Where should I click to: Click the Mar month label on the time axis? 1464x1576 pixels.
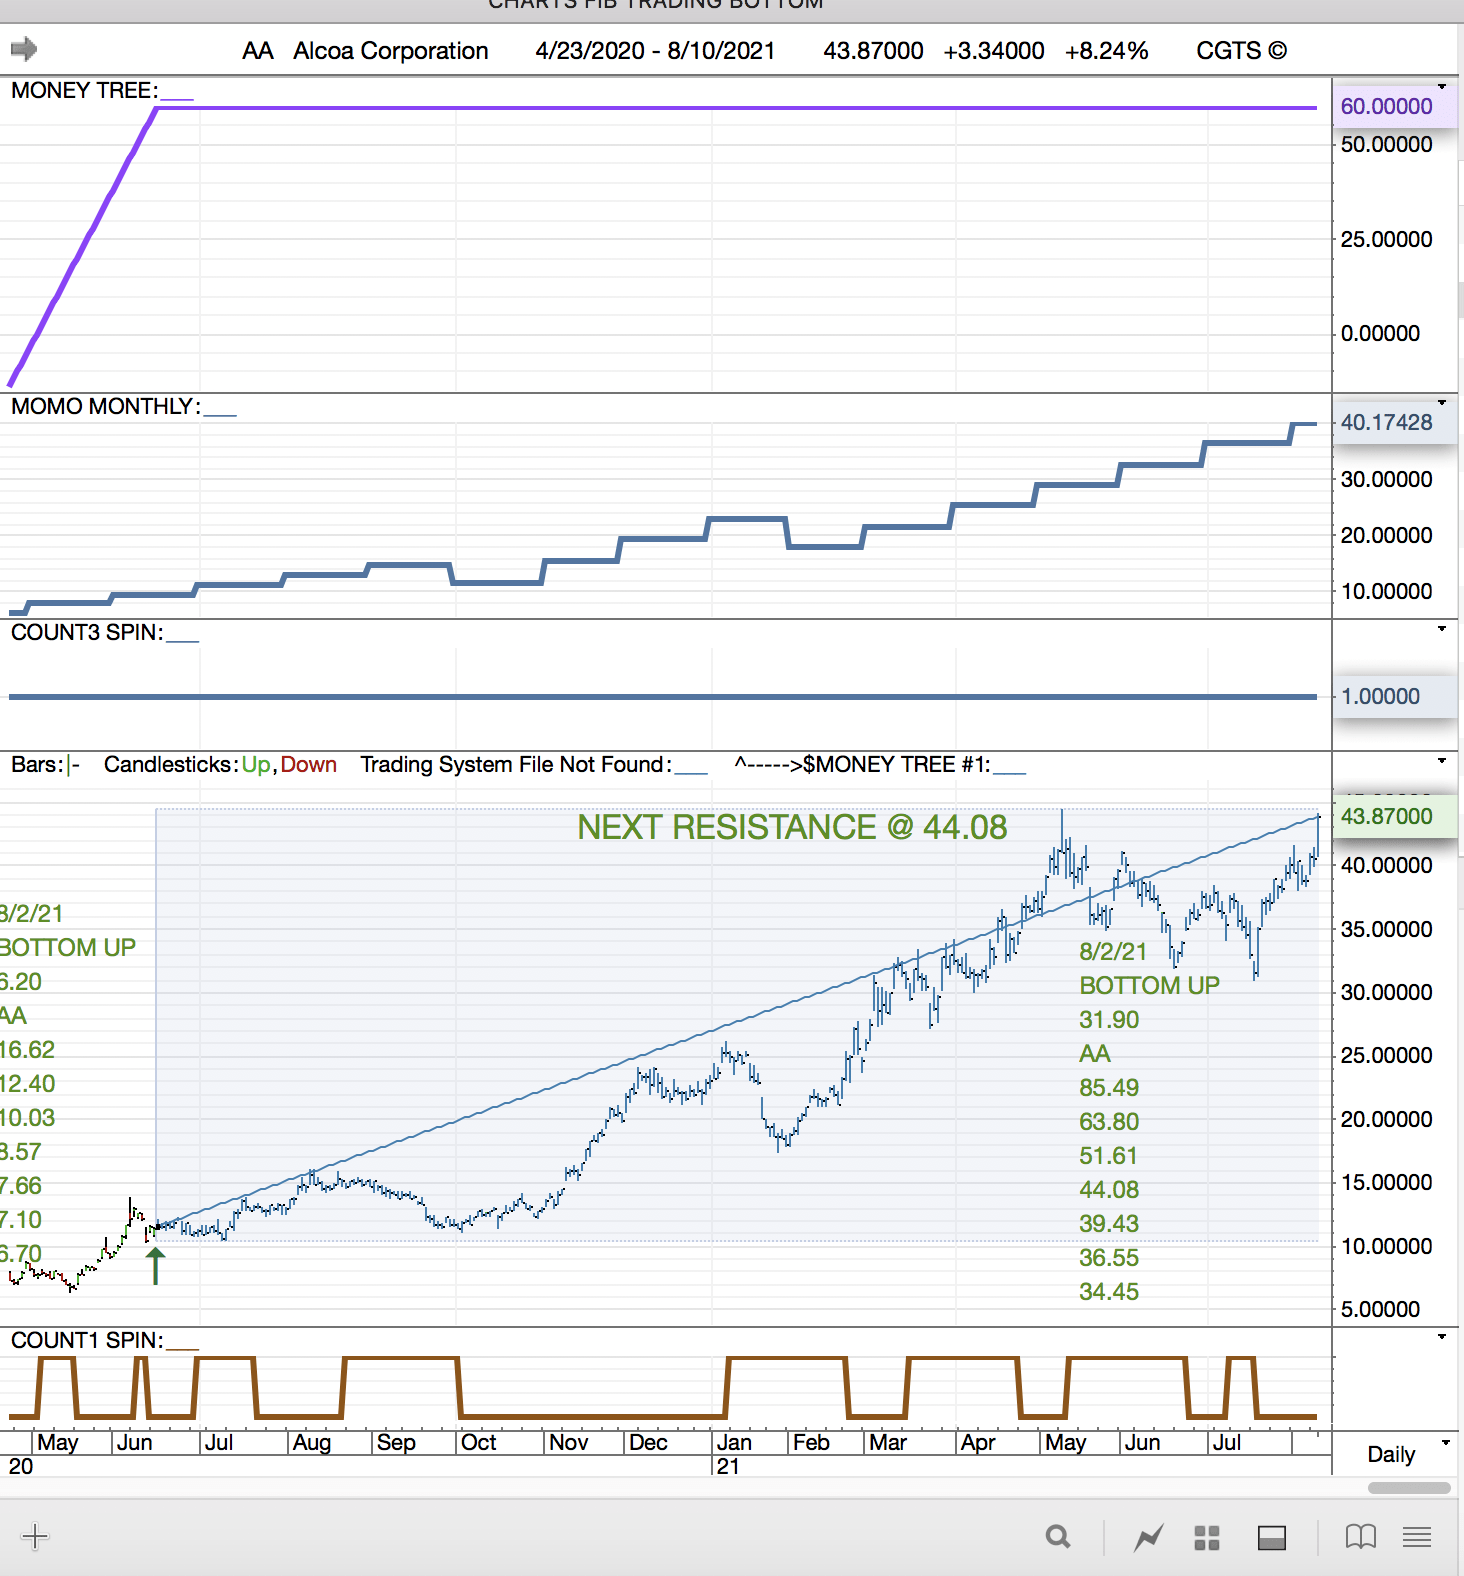[888, 1443]
